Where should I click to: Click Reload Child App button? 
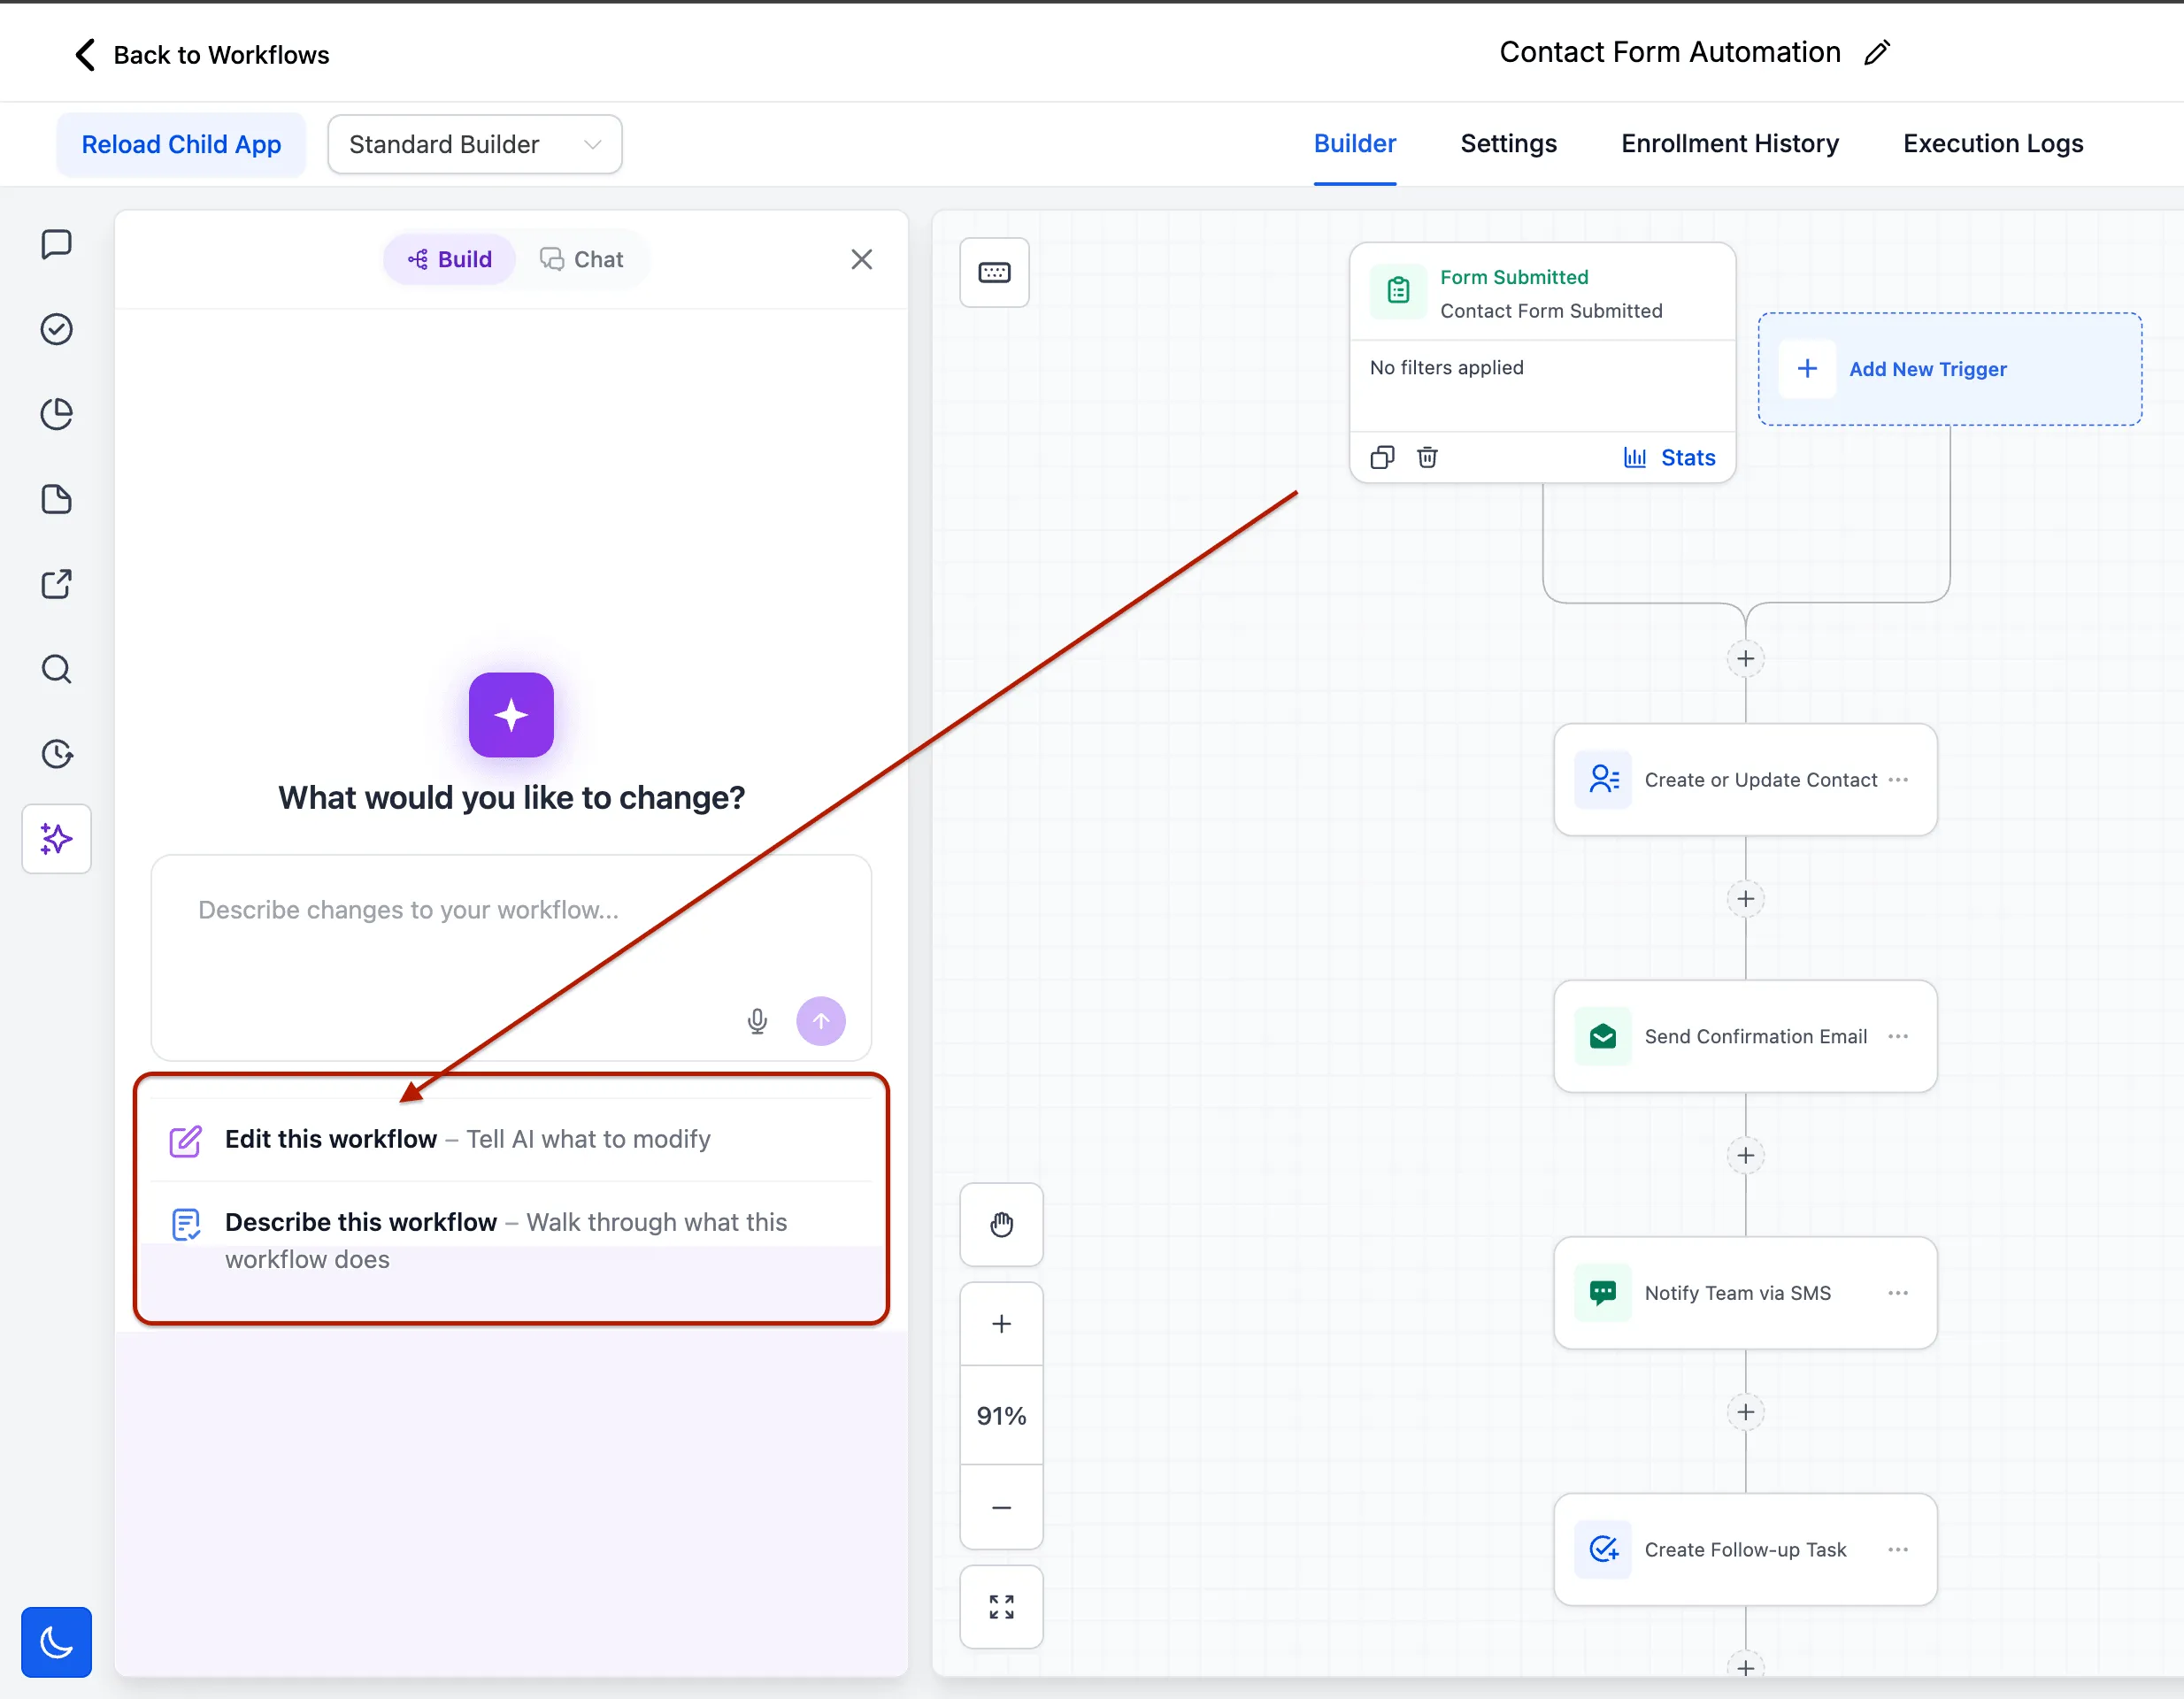(x=181, y=144)
